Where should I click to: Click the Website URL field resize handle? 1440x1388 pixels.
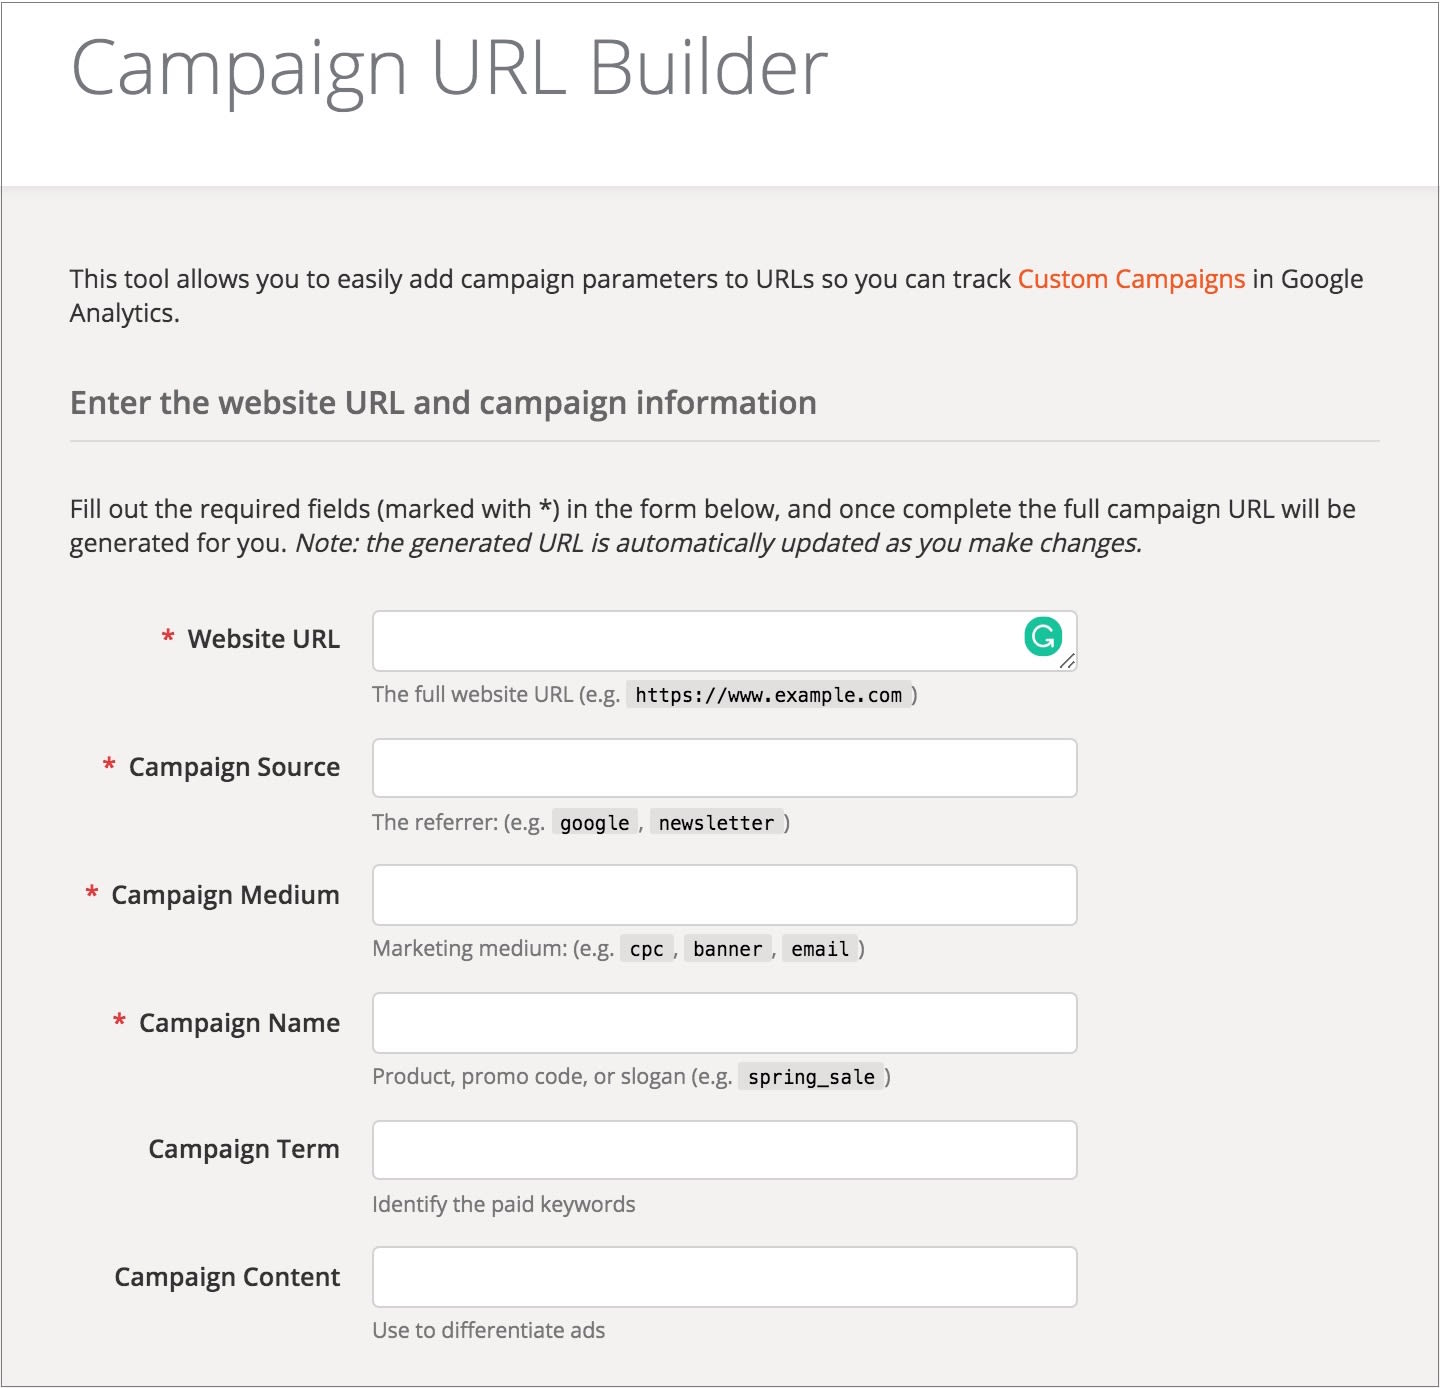pos(1067,661)
